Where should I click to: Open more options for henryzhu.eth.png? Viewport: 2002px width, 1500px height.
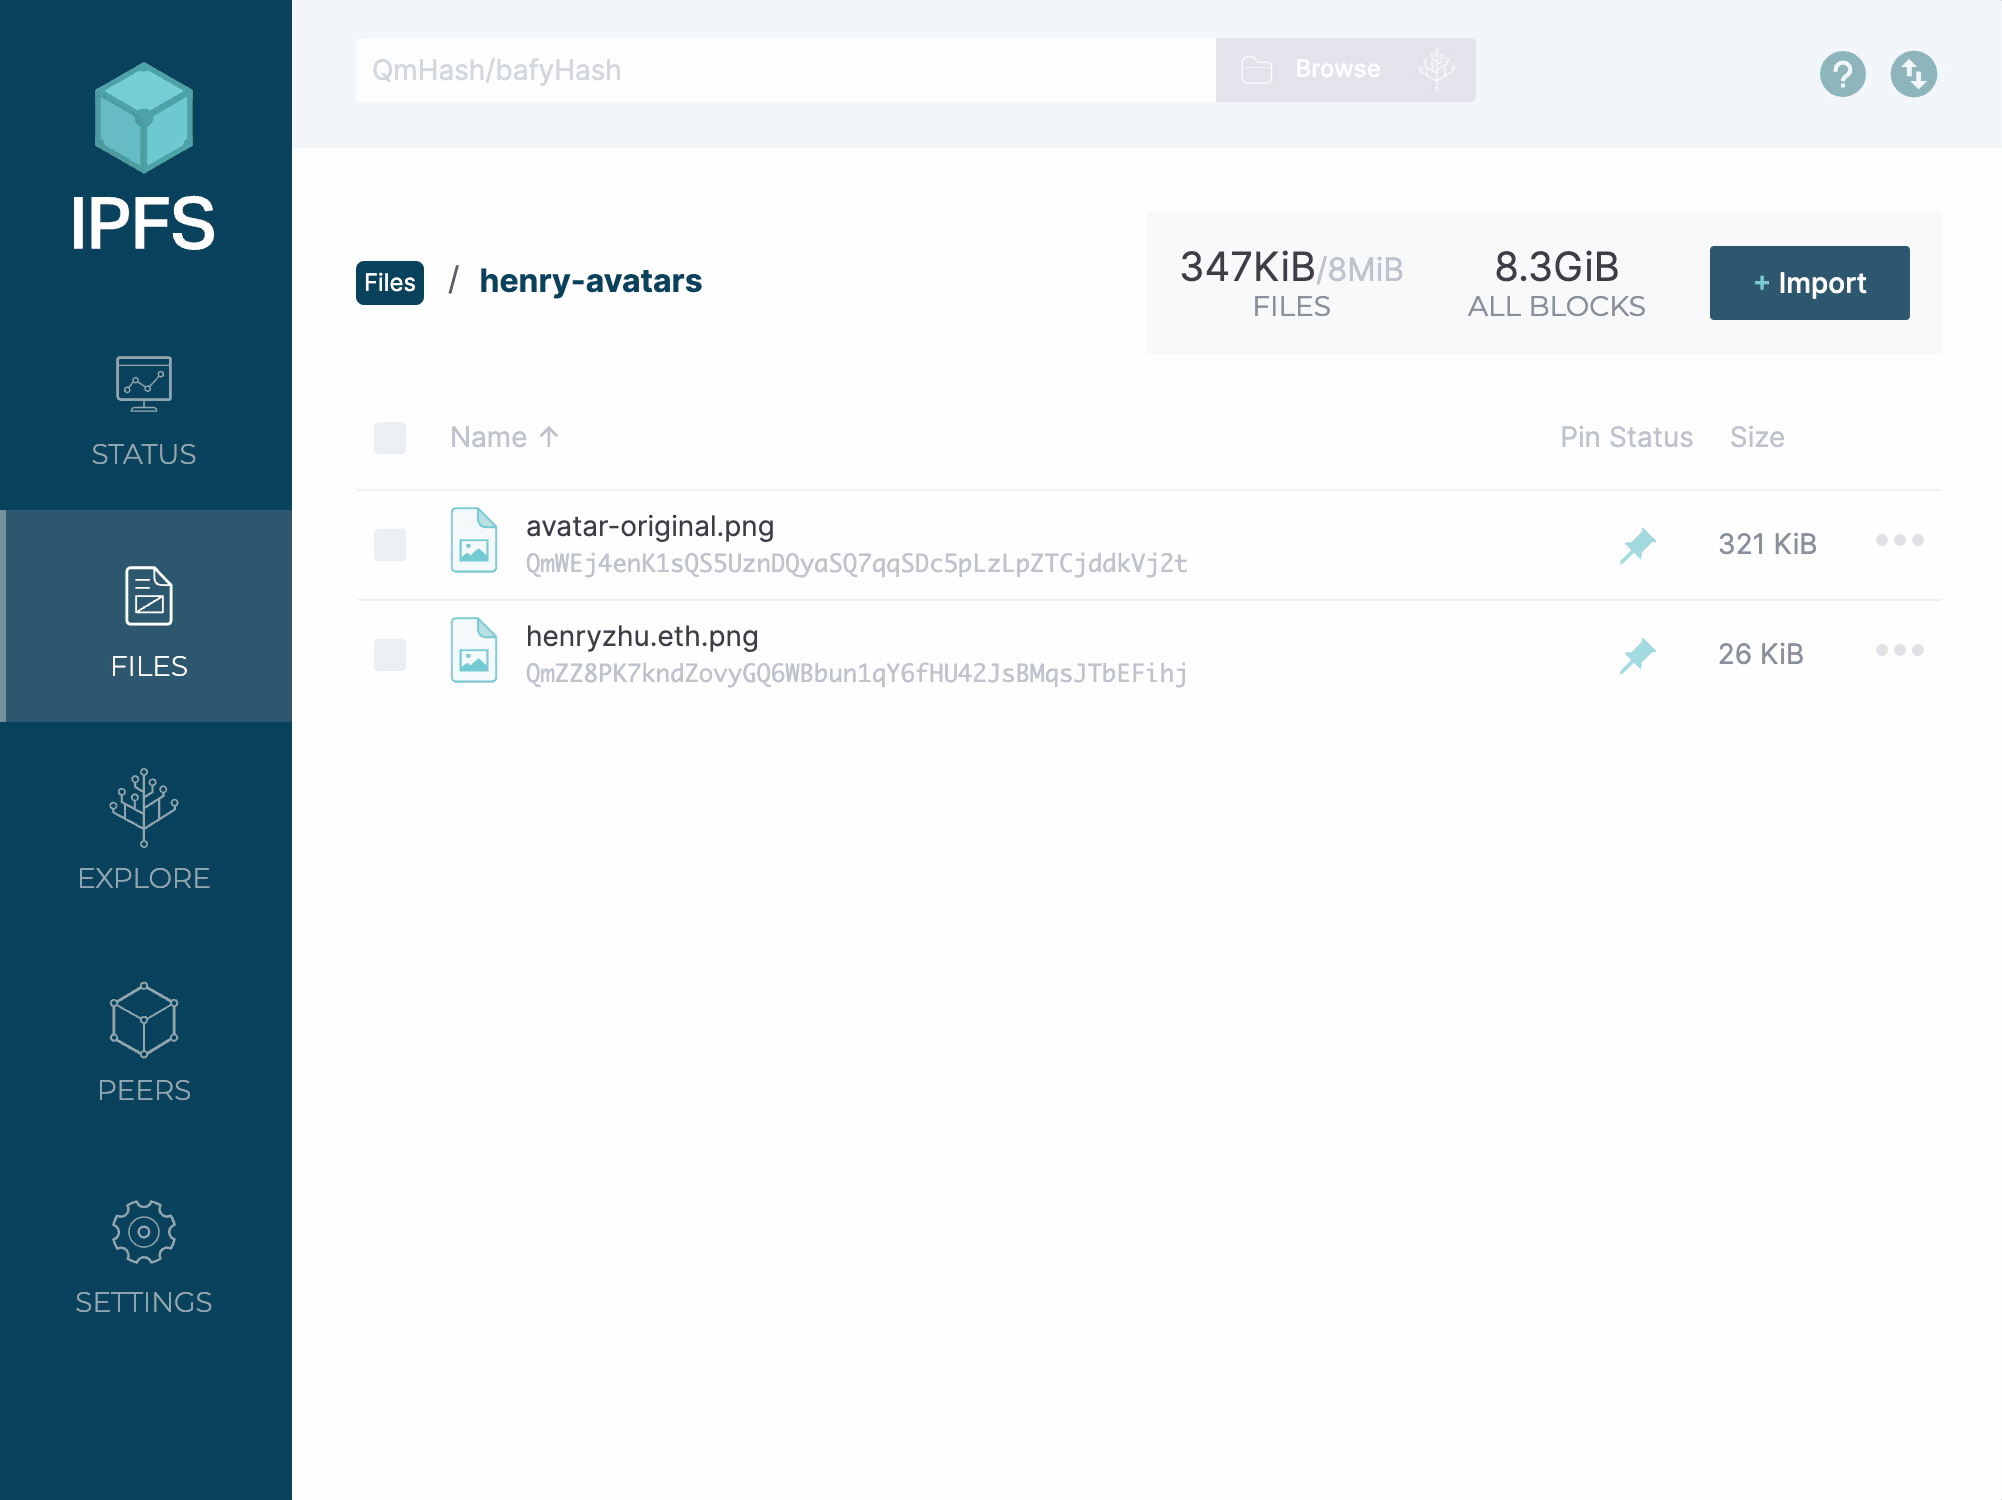tap(1900, 650)
